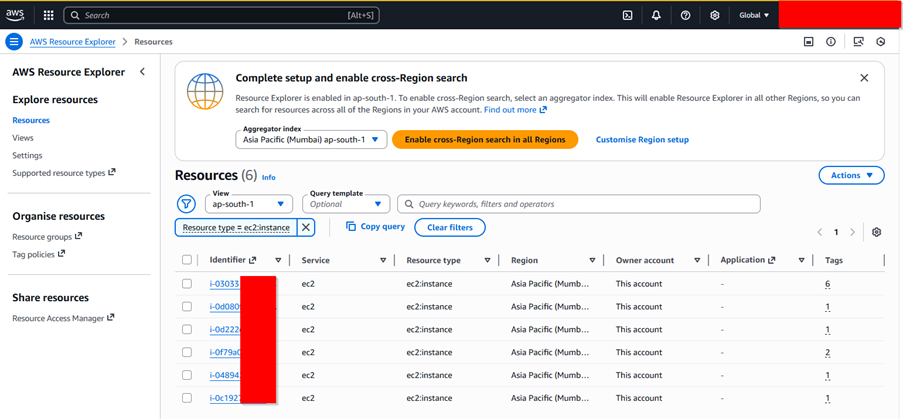The height and width of the screenshot is (419, 903).
Task: Click tag count 6 for i-03033
Action: point(828,284)
